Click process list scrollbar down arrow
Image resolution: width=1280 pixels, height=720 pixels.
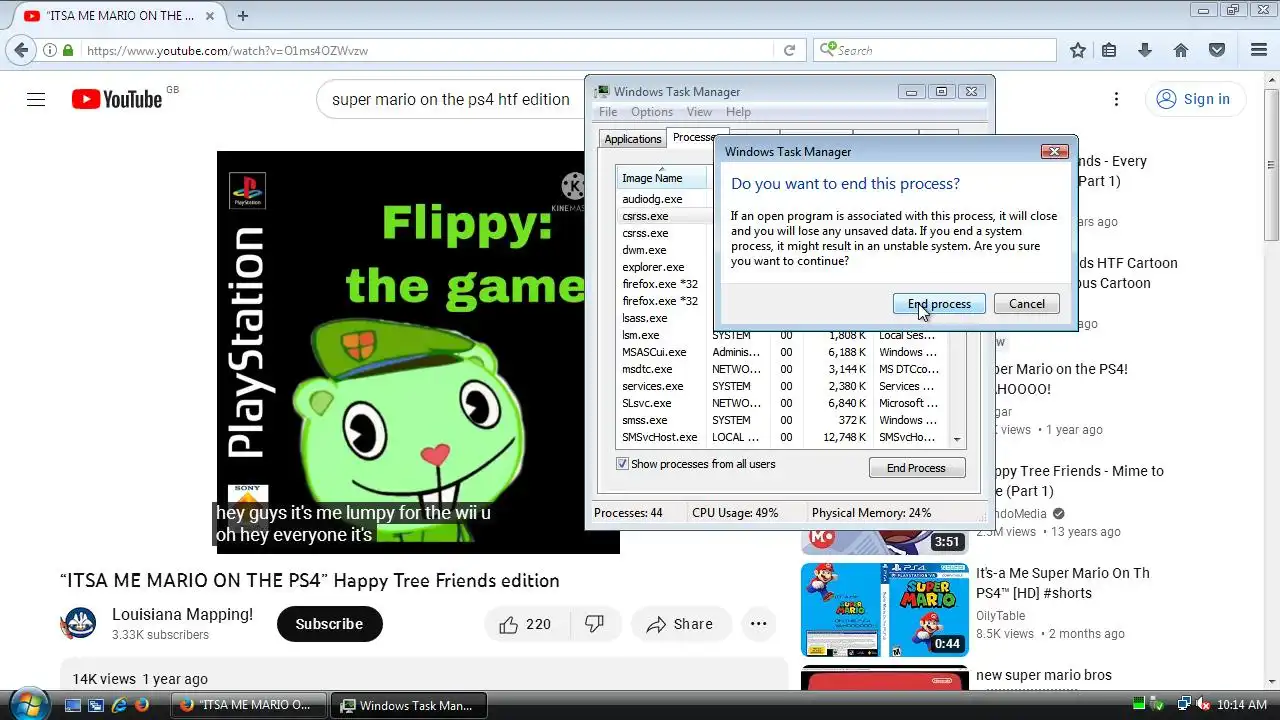point(957,439)
